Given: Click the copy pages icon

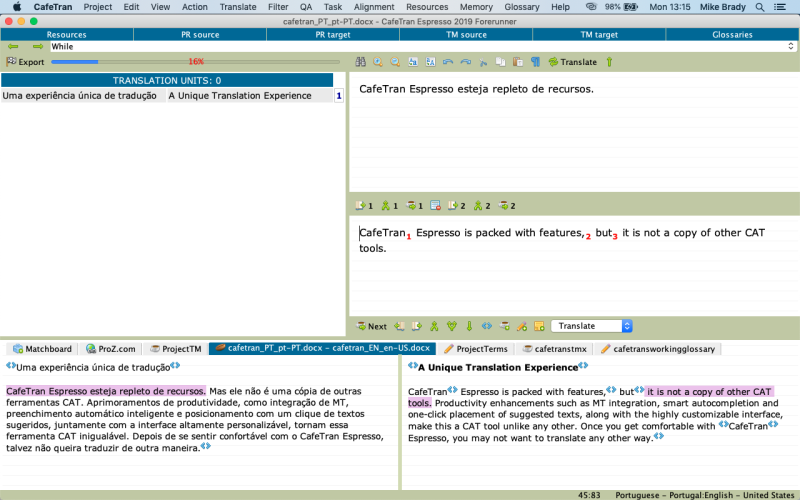Looking at the screenshot, I should 500,62.
